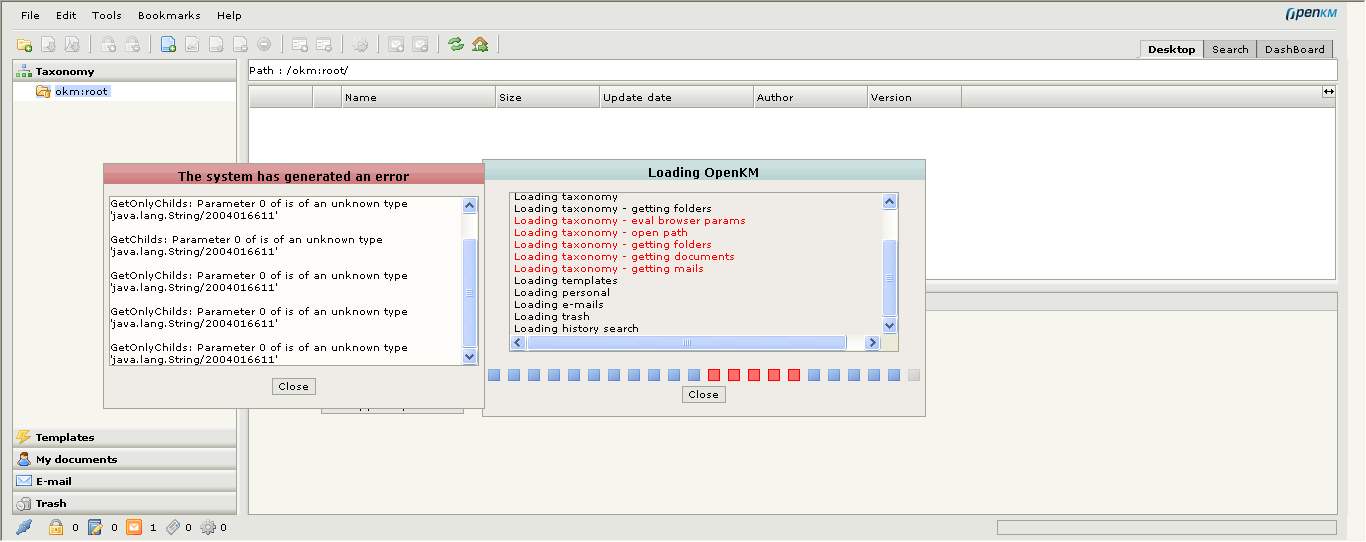Click the Delete toolbar icon
The height and width of the screenshot is (542, 1366).
[264, 44]
